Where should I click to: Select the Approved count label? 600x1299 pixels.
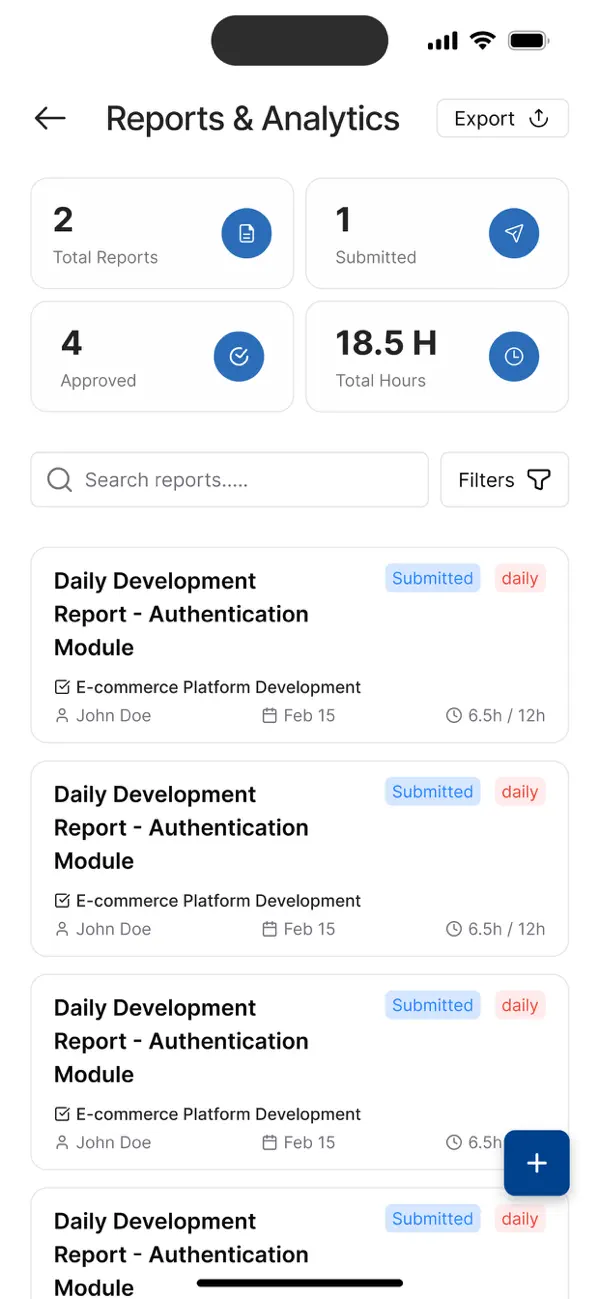click(98, 381)
